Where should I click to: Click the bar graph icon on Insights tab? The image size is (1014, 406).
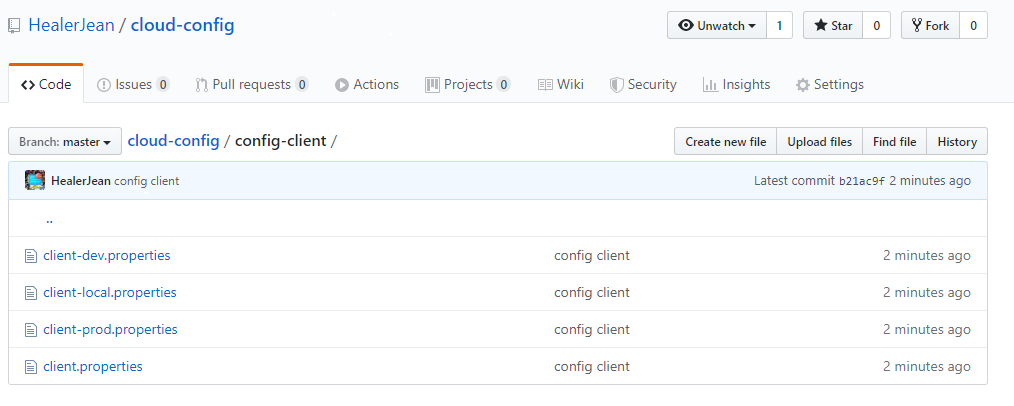pos(710,85)
